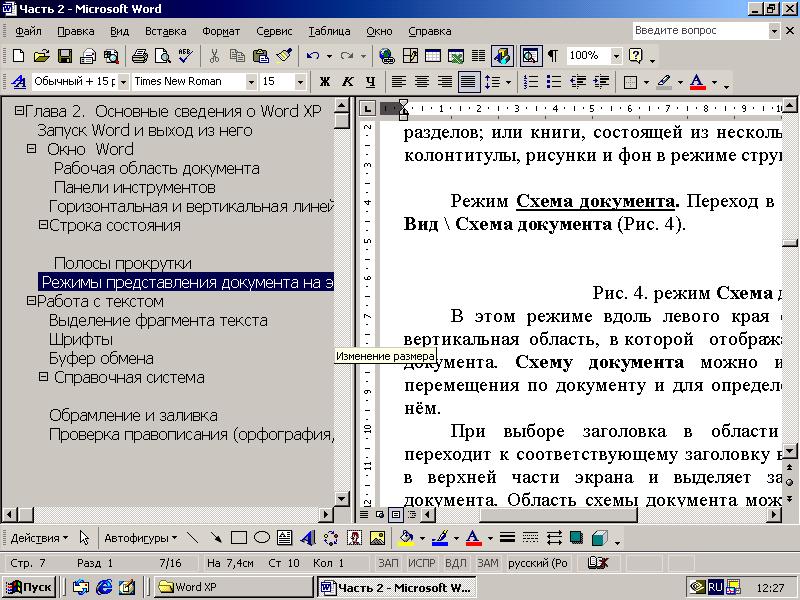The height and width of the screenshot is (600, 800).
Task: Save the document with the floppy icon
Action: pyautogui.click(x=65, y=56)
